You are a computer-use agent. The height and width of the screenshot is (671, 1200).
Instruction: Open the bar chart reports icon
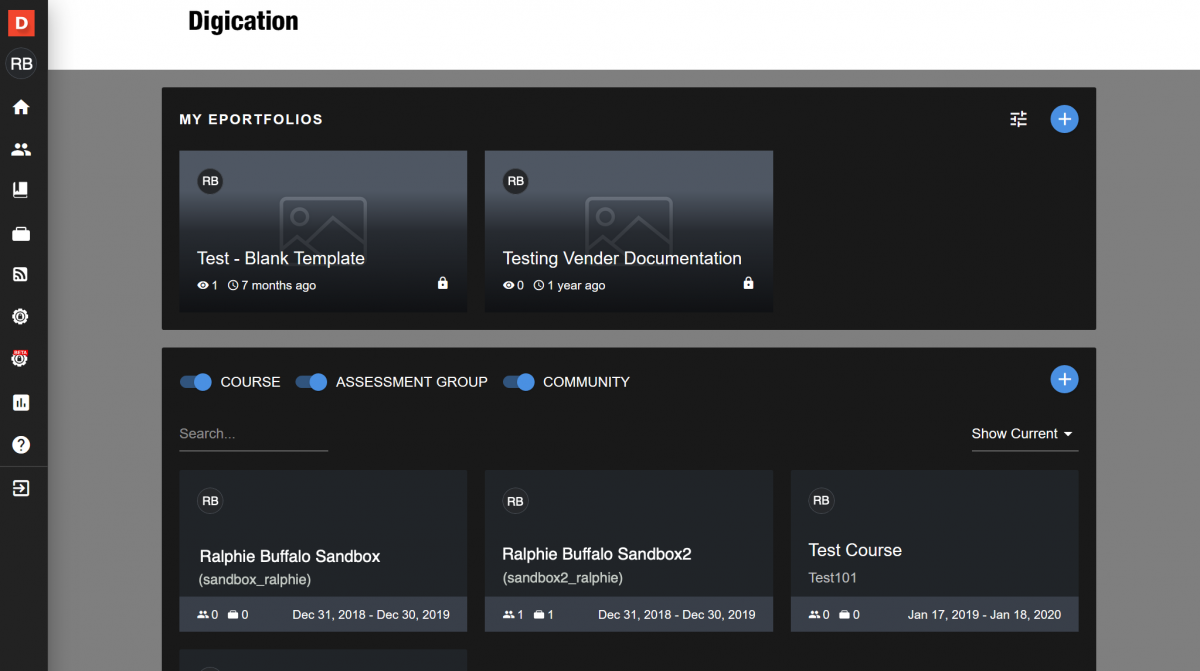pyautogui.click(x=20, y=402)
